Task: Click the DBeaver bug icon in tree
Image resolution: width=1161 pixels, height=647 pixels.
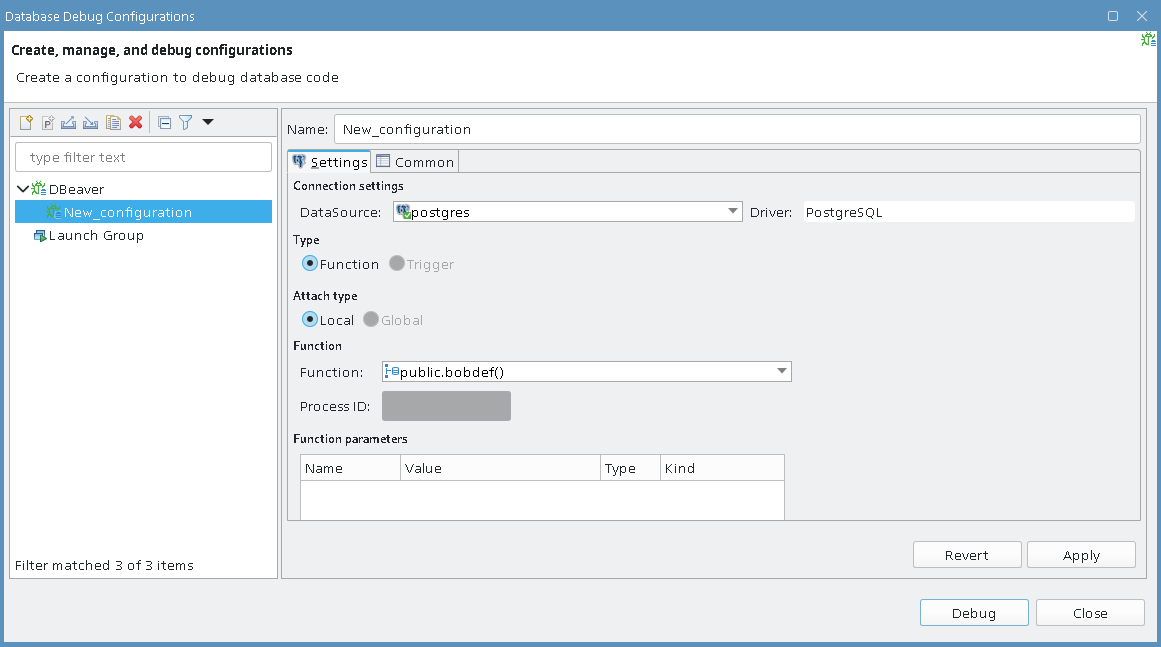Action: (39, 189)
